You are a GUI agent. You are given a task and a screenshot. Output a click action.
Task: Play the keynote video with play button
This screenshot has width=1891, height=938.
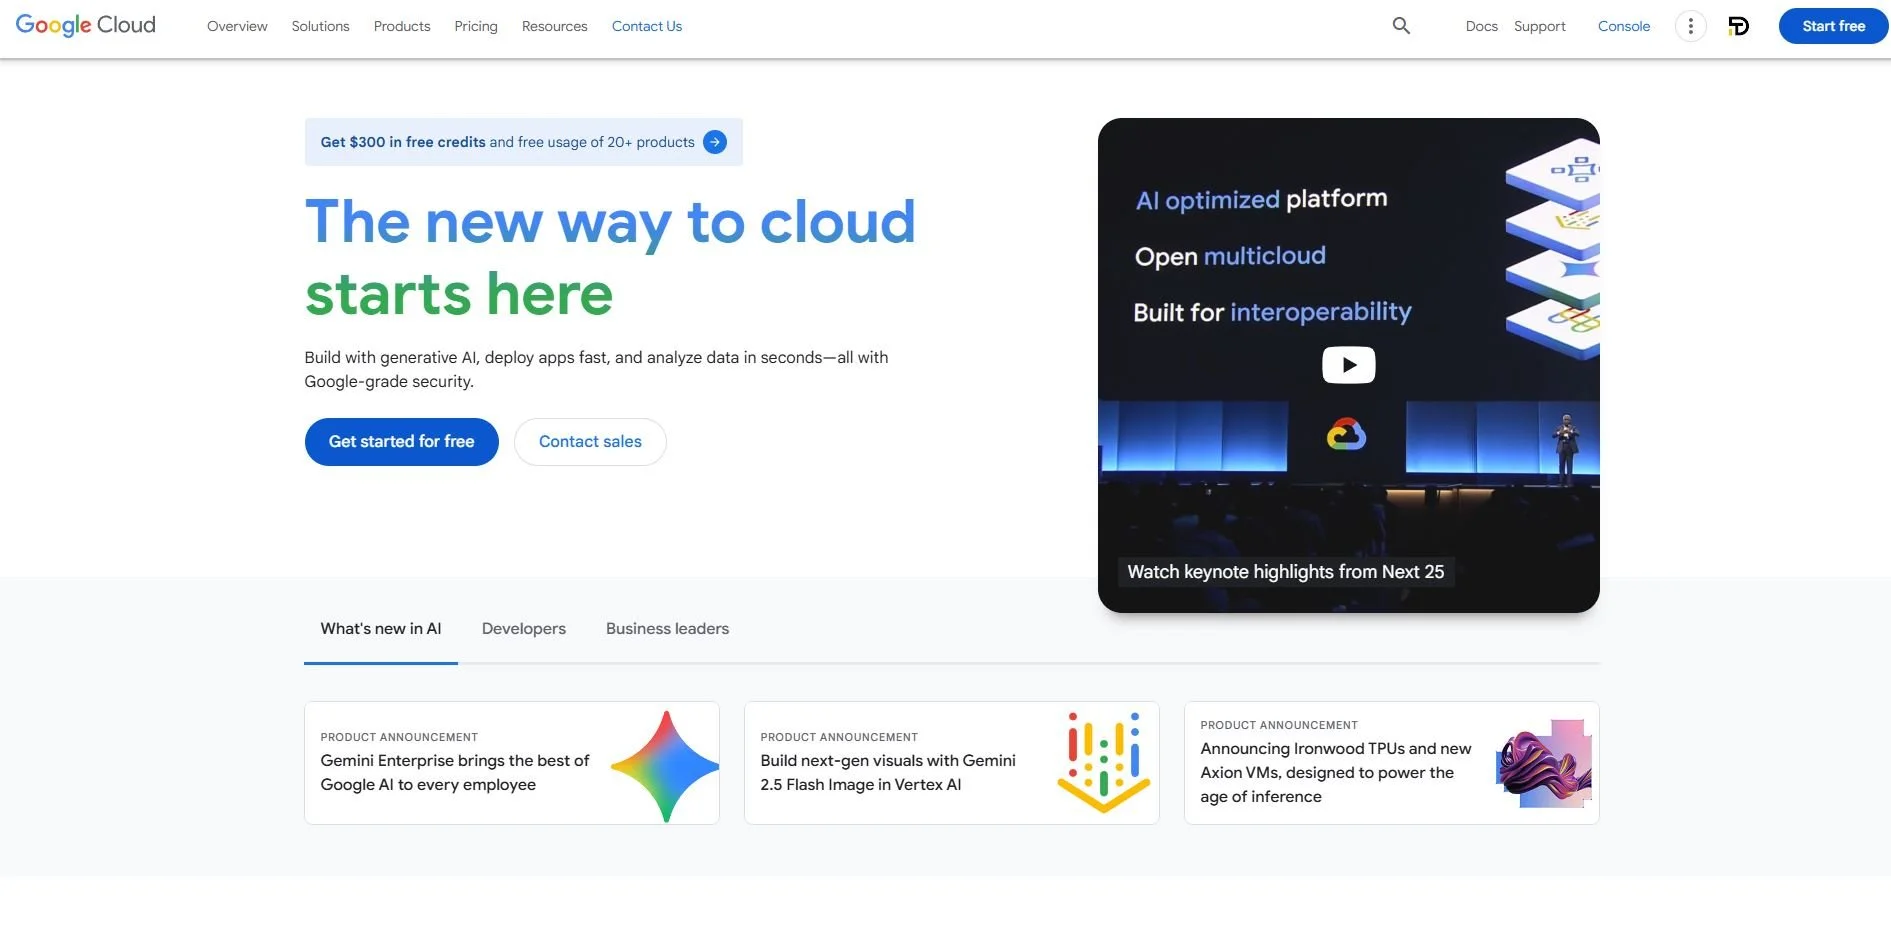(x=1348, y=365)
